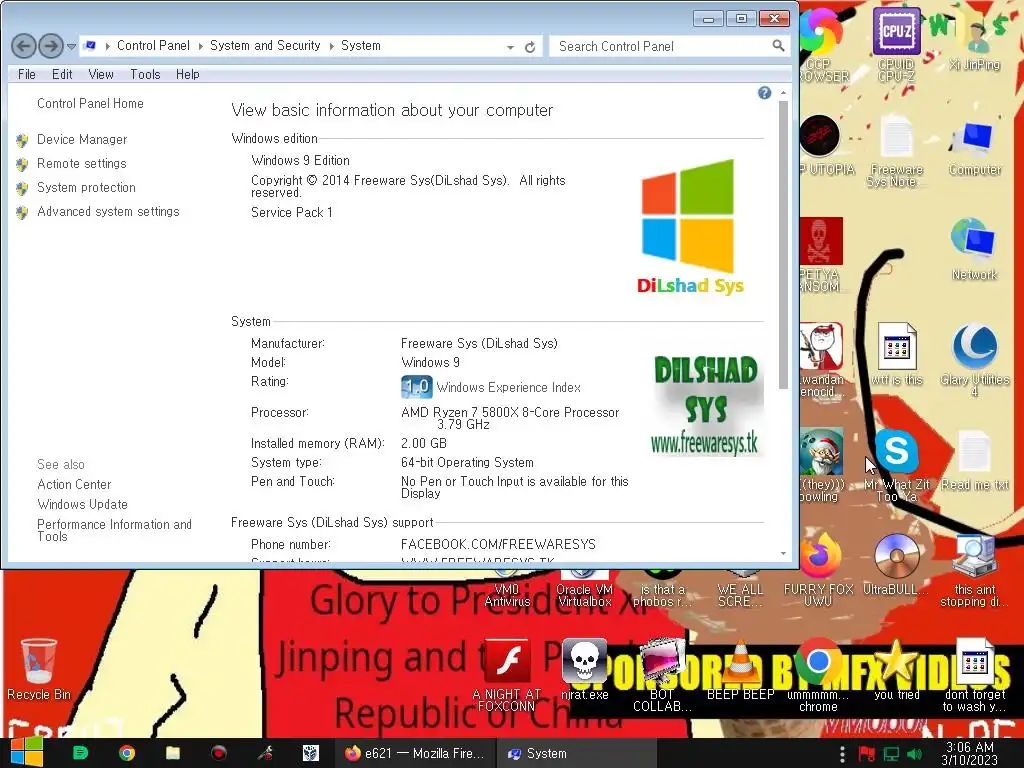Open the Edit menu
The width and height of the screenshot is (1024, 768).
pos(62,74)
